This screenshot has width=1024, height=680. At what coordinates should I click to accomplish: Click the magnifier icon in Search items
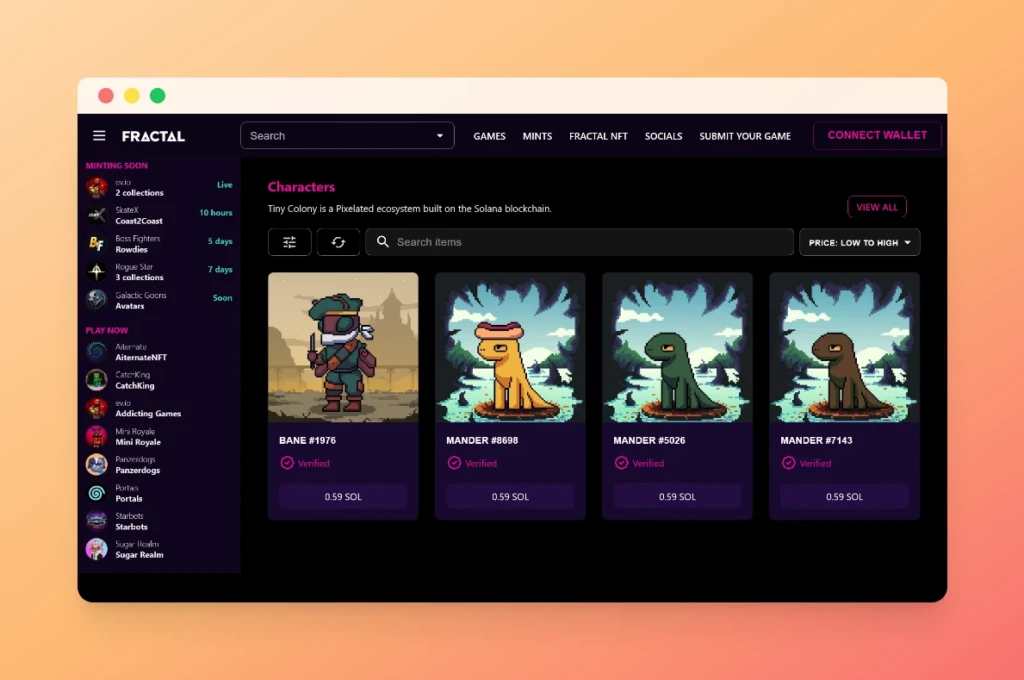point(383,242)
